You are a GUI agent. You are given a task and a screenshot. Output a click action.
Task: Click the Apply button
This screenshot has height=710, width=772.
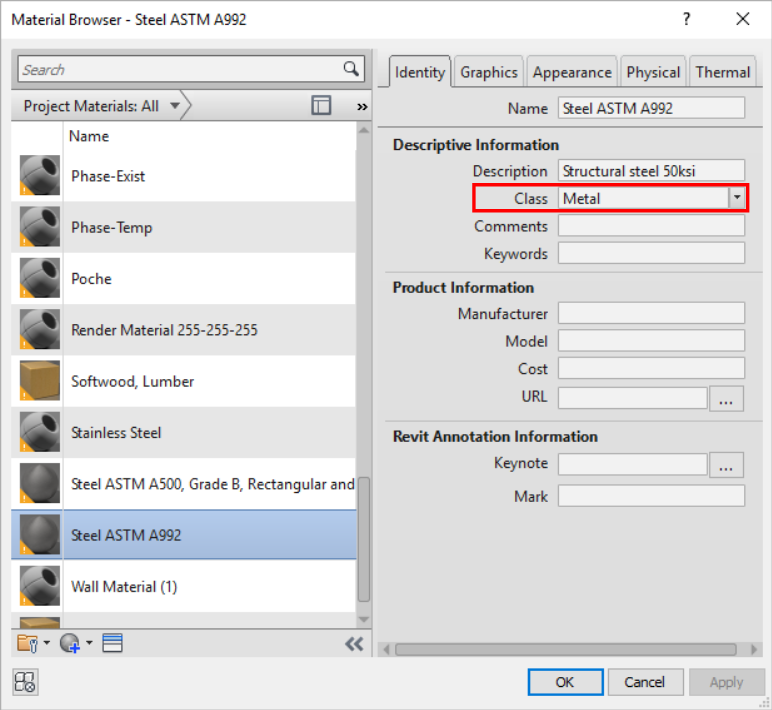[x=727, y=682]
